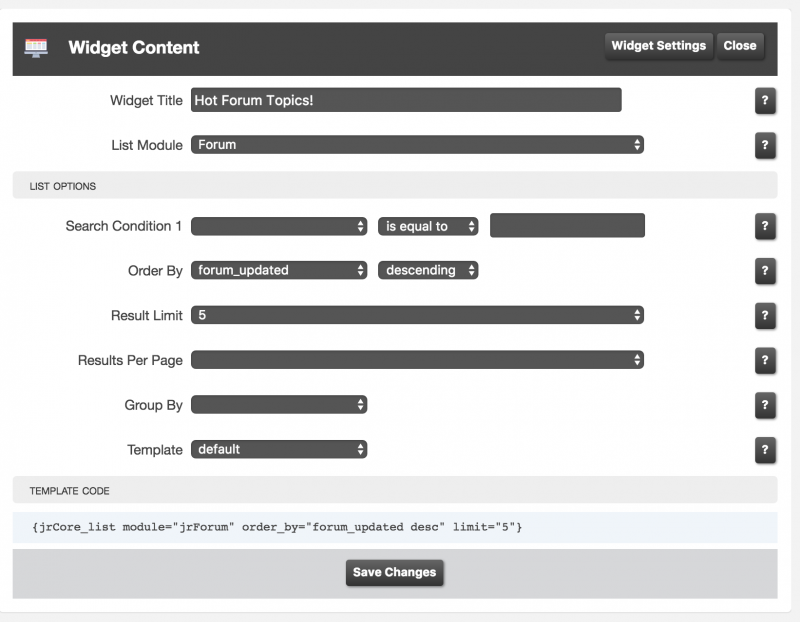Viewport: 800px width, 622px height.
Task: Open help for Template option
Action: click(765, 449)
